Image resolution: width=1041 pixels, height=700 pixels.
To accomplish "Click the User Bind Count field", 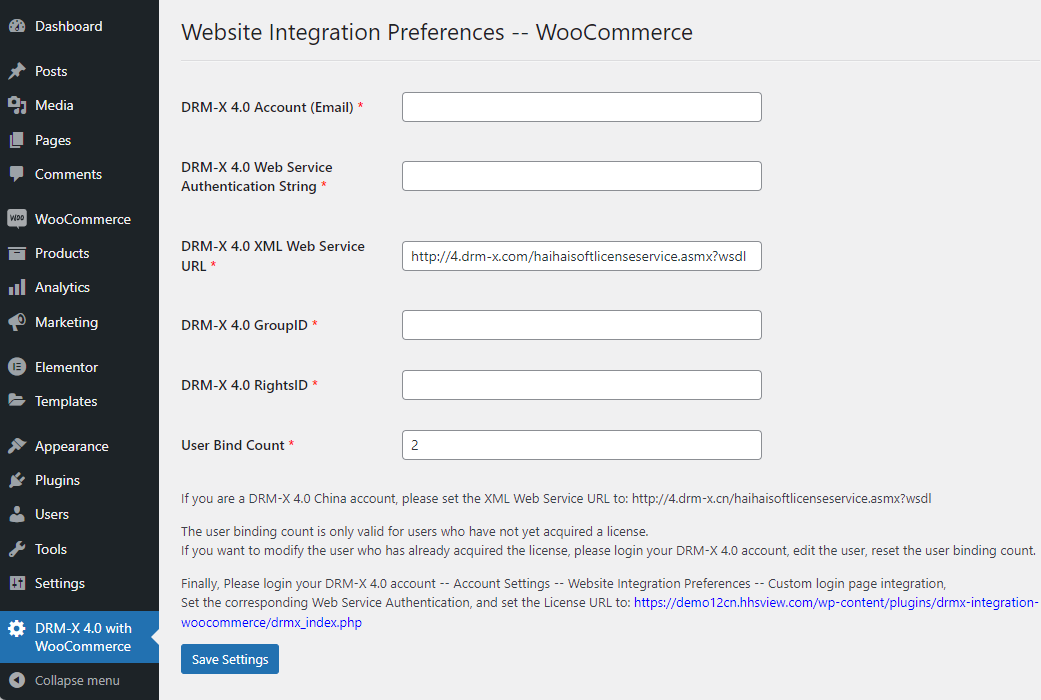I will pyautogui.click(x=581, y=445).
